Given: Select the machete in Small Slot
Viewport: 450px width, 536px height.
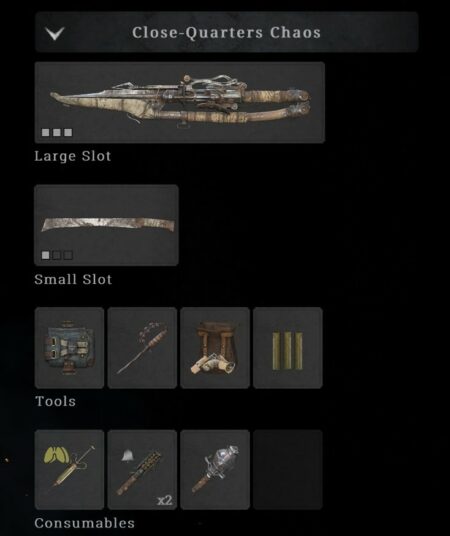Looking at the screenshot, I should pos(106,225).
